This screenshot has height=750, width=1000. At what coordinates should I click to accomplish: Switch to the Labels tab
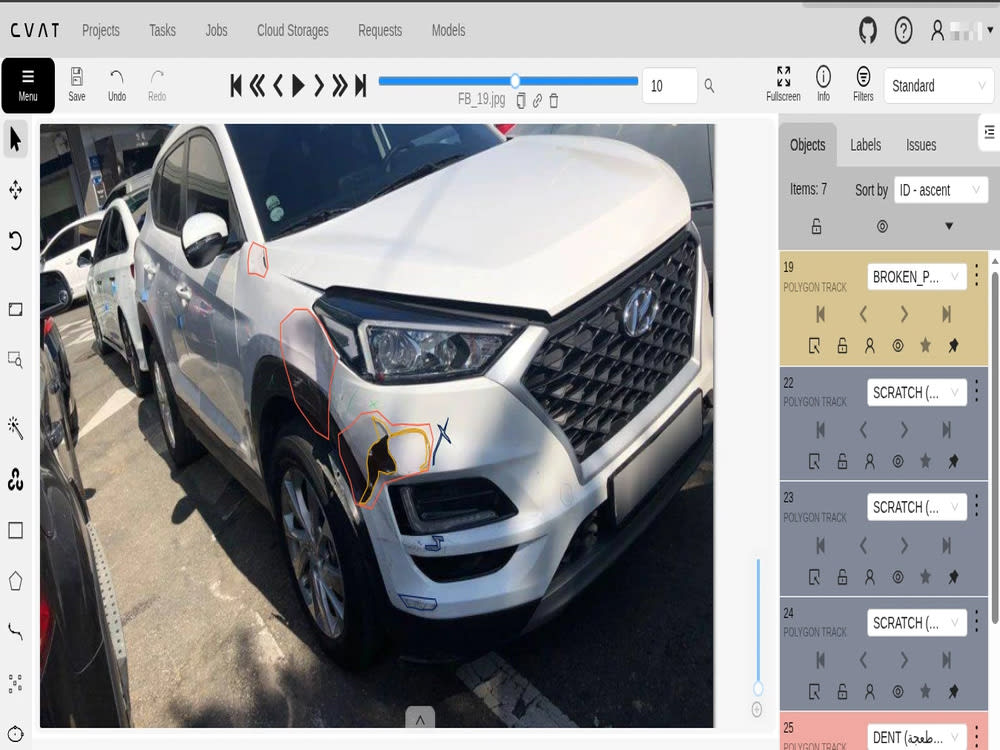pyautogui.click(x=865, y=145)
